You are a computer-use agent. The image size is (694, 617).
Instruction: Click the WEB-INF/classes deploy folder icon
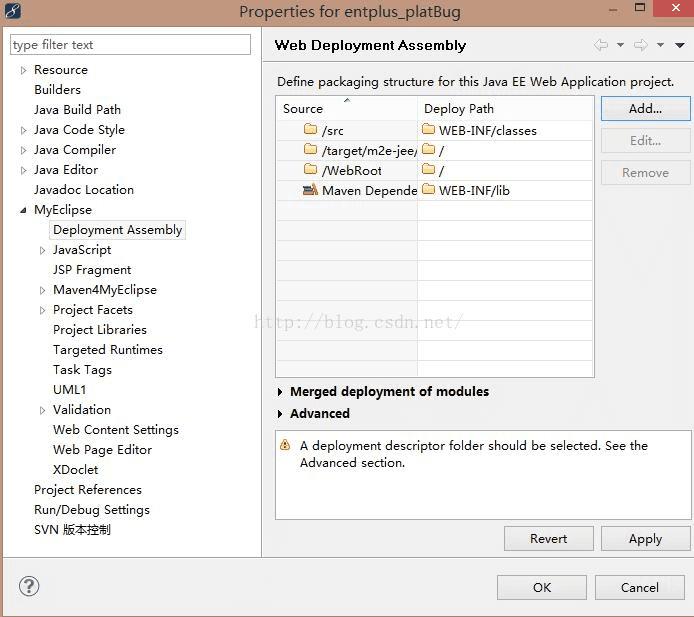(428, 130)
